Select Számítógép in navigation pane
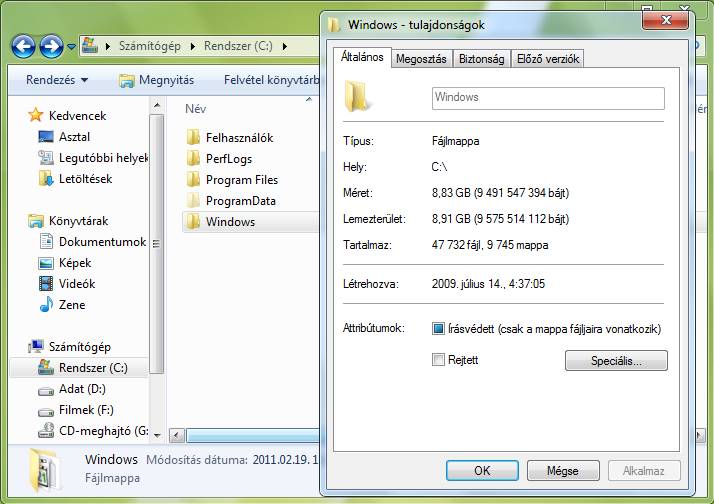 pos(80,347)
